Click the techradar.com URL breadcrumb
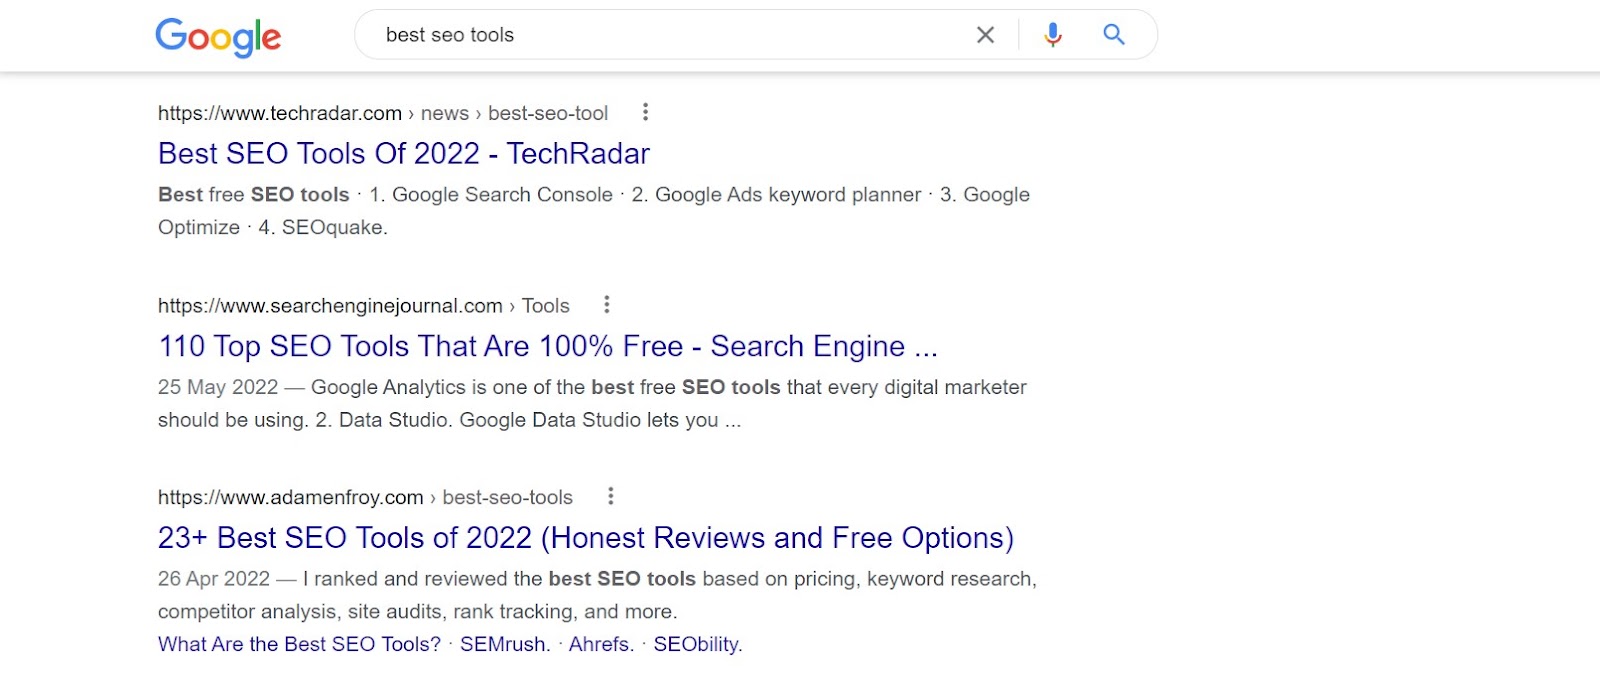 click(383, 113)
